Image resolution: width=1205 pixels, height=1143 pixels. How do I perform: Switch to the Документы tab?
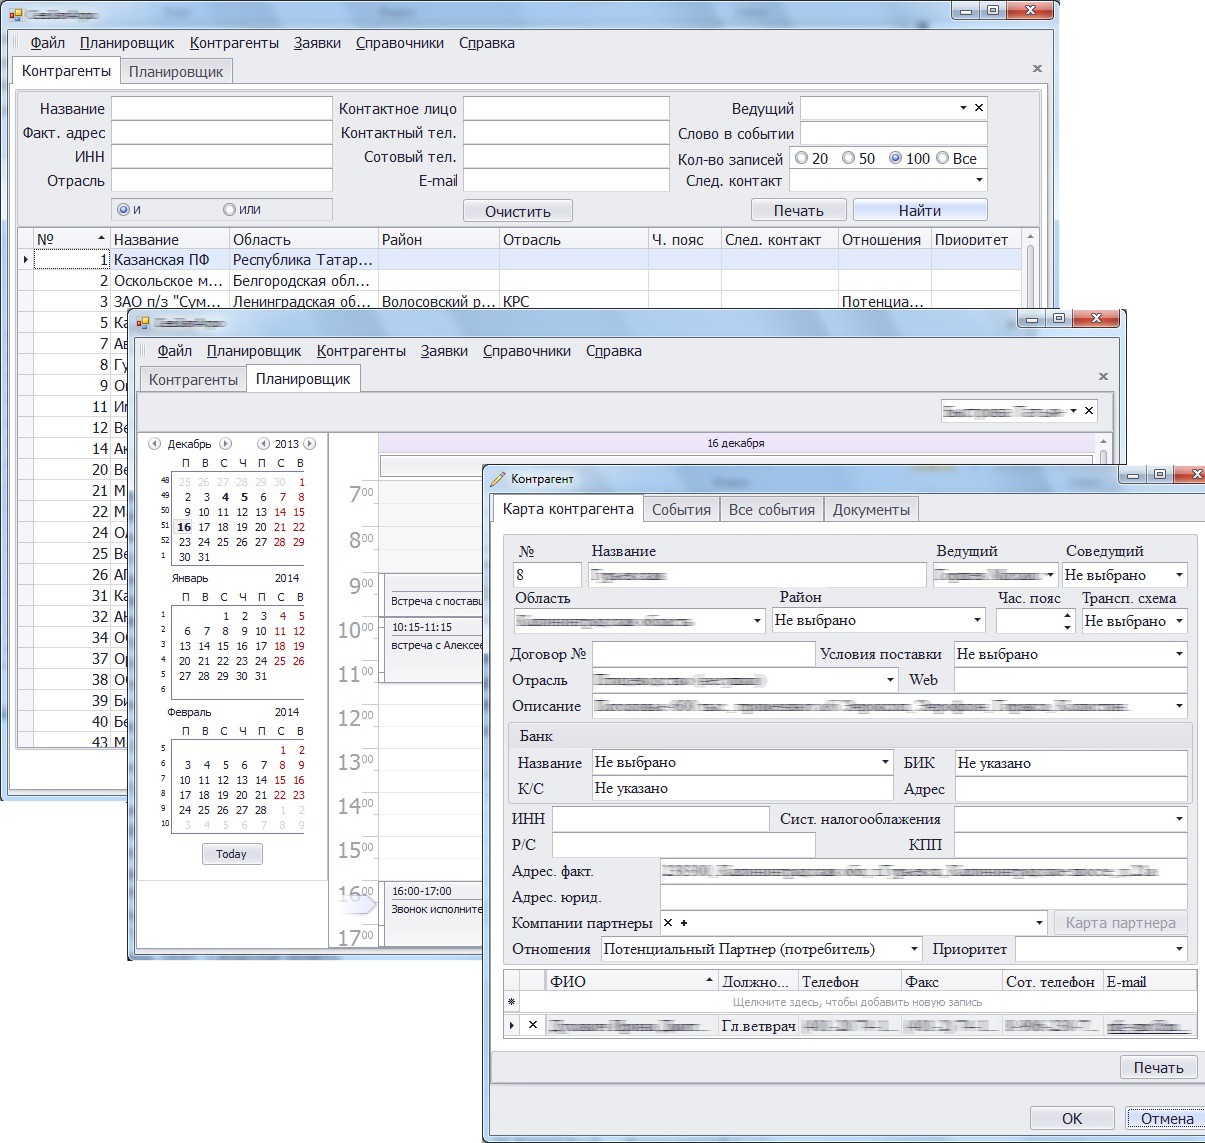[x=871, y=510]
